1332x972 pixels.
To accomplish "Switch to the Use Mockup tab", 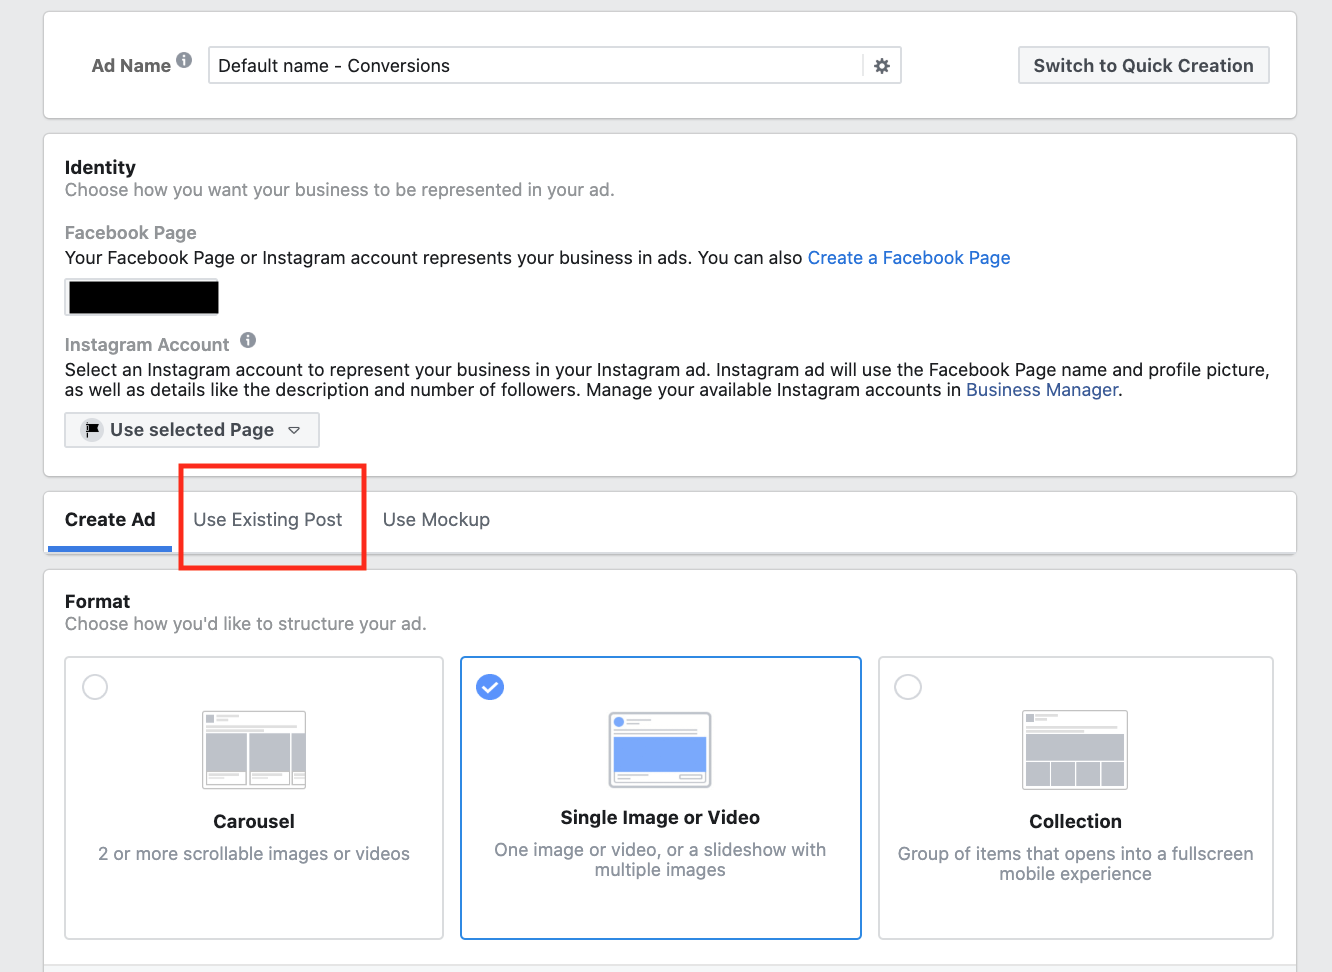I will pos(436,520).
